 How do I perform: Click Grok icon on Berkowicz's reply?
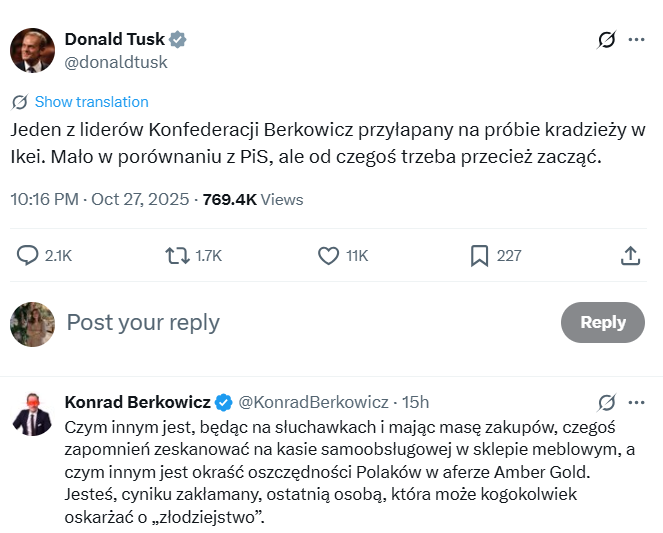pyautogui.click(x=606, y=402)
